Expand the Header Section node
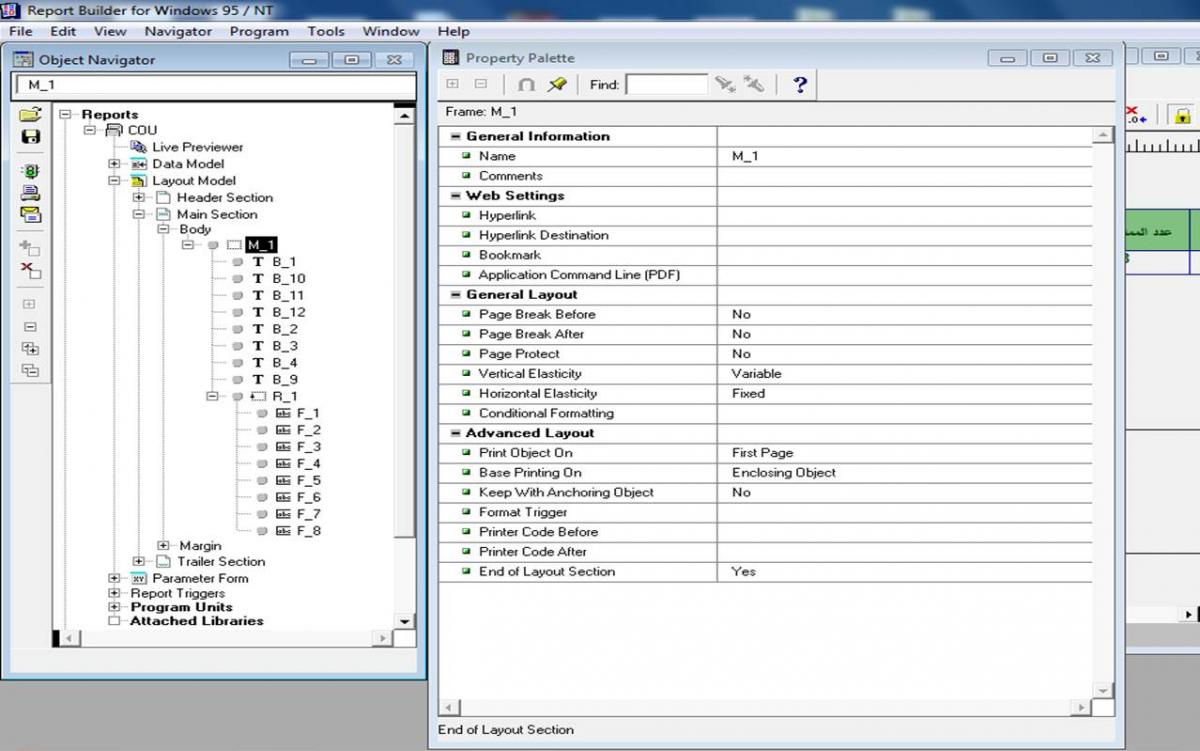 139,198
